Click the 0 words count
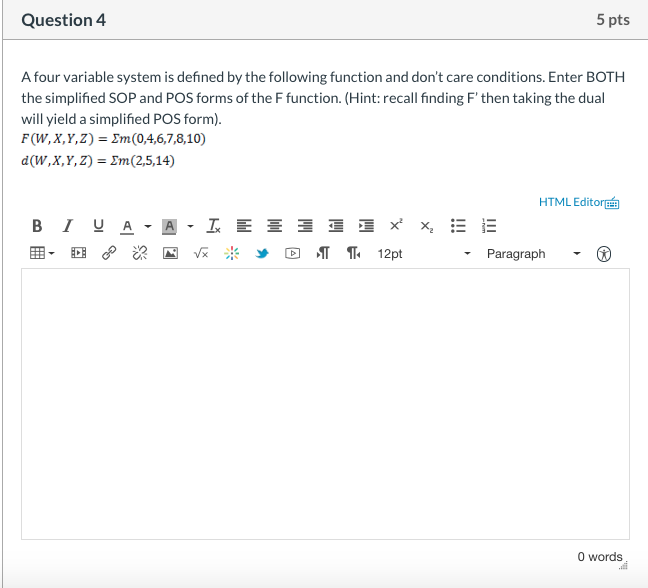The image size is (648, 588). pyautogui.click(x=600, y=557)
